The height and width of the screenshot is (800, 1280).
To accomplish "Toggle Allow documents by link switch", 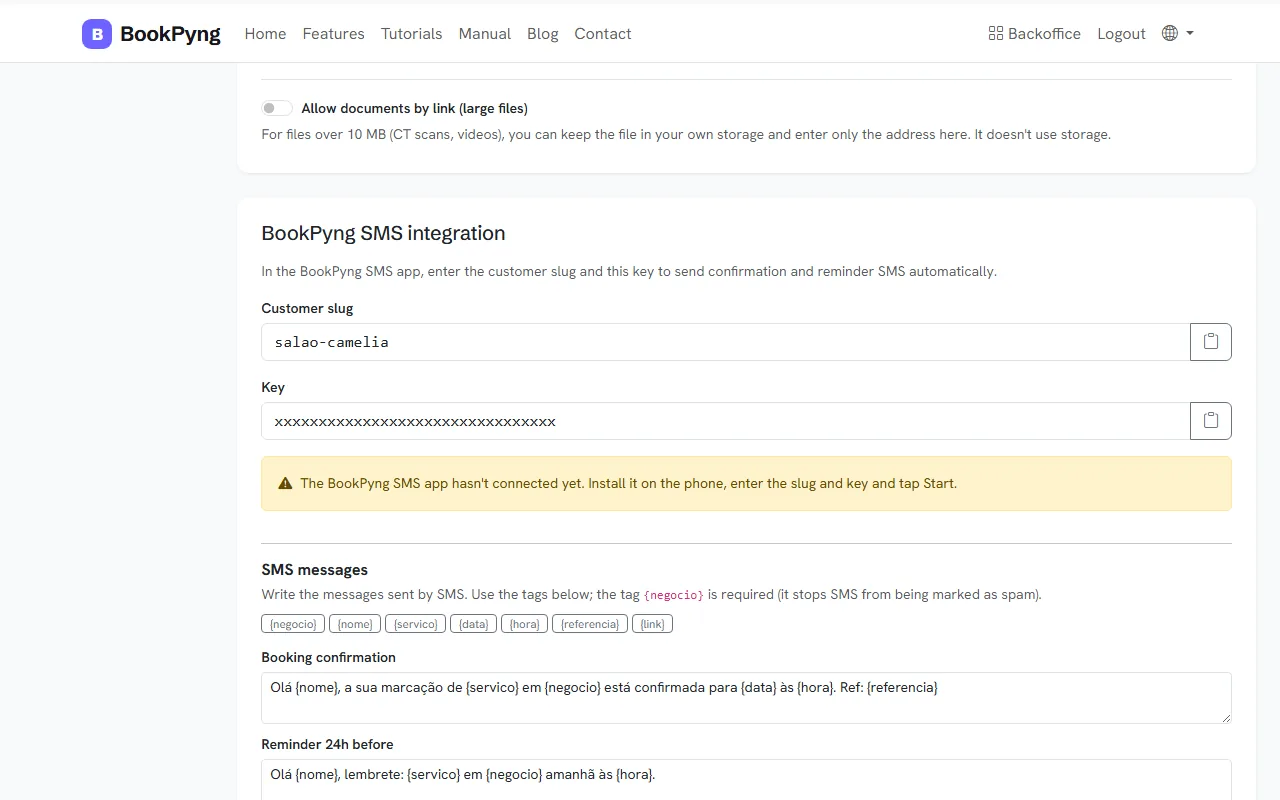I will point(277,108).
